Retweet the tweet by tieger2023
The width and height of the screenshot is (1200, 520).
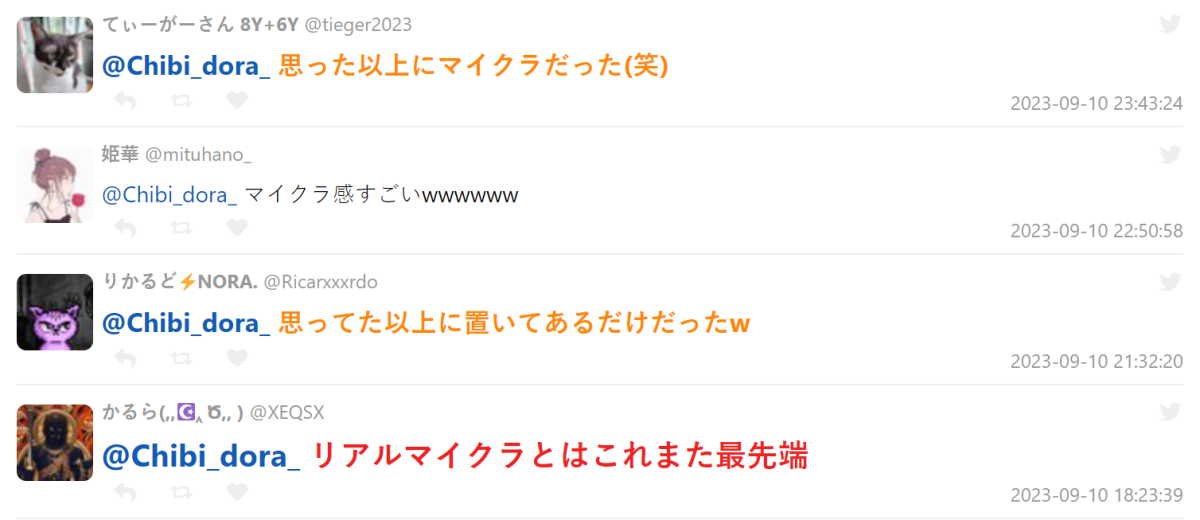(181, 100)
